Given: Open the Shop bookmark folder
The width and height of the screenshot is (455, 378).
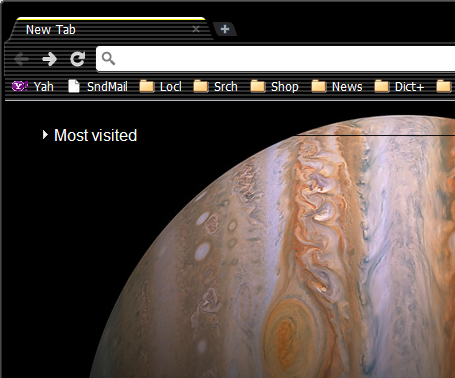Looking at the screenshot, I should [x=275, y=87].
